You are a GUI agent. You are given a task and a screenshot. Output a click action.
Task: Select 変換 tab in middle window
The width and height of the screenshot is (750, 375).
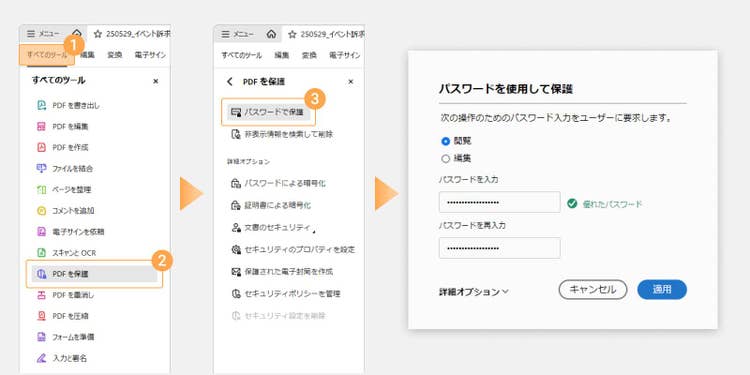click(309, 55)
